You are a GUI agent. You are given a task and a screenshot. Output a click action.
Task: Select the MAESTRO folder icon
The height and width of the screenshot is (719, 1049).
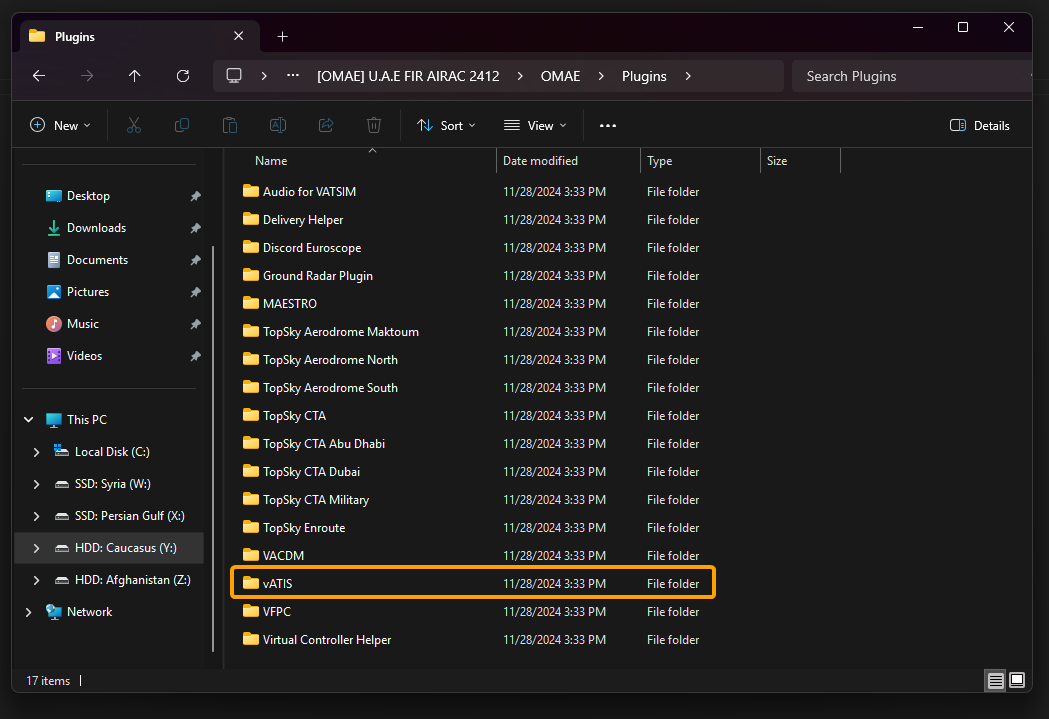click(x=251, y=303)
